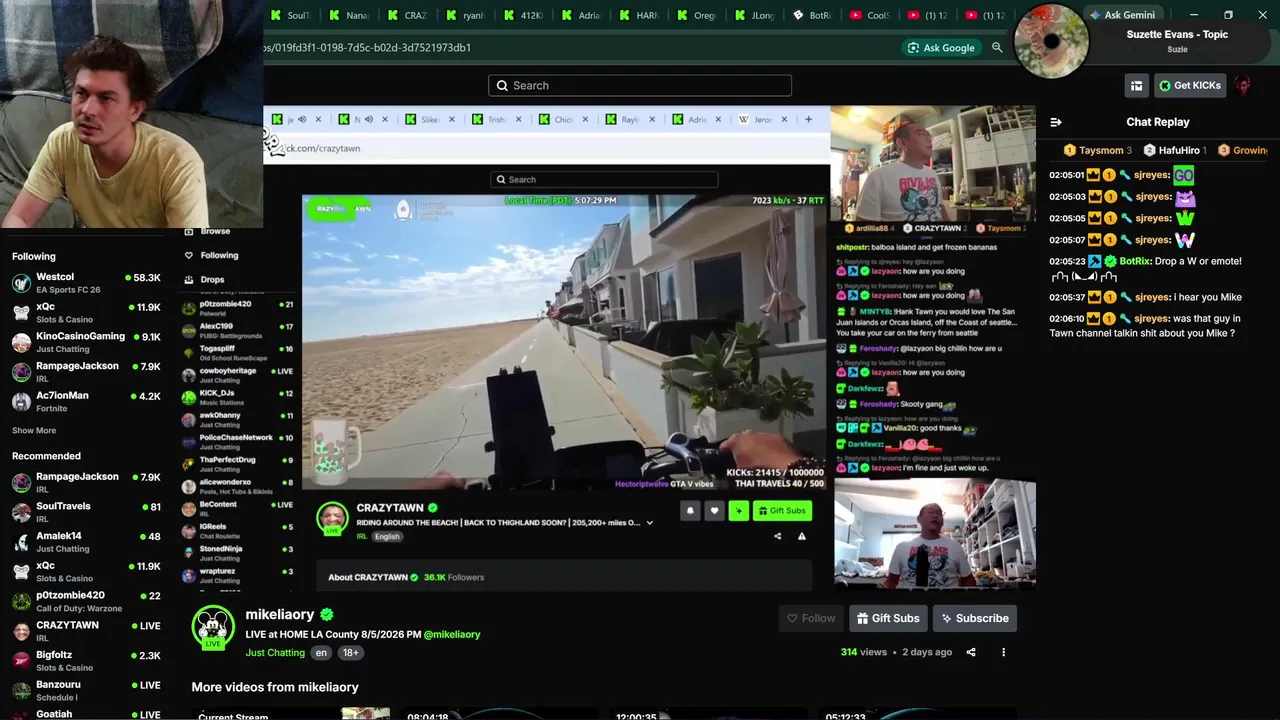Open xQc in the Recommended list

pos(86,571)
